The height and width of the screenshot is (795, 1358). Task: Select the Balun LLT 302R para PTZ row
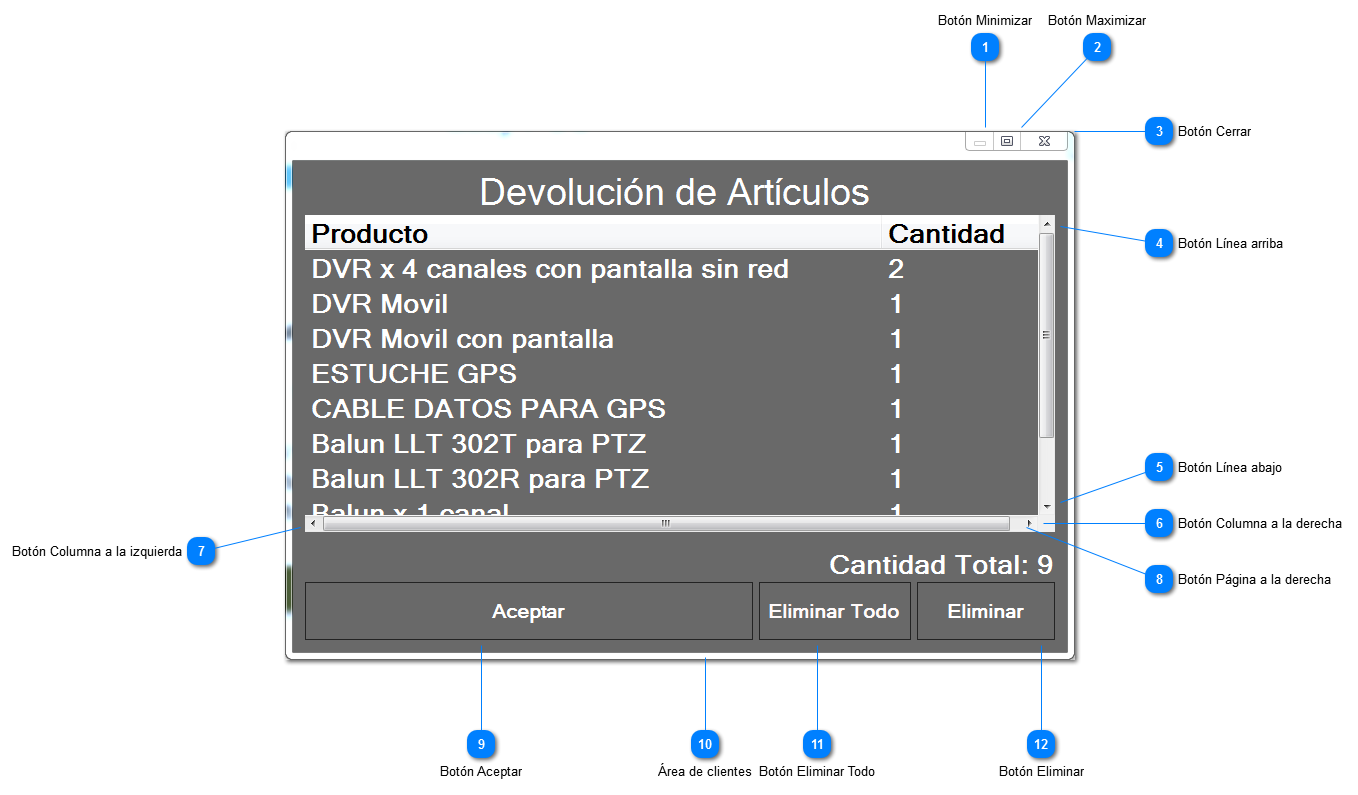tap(480, 479)
